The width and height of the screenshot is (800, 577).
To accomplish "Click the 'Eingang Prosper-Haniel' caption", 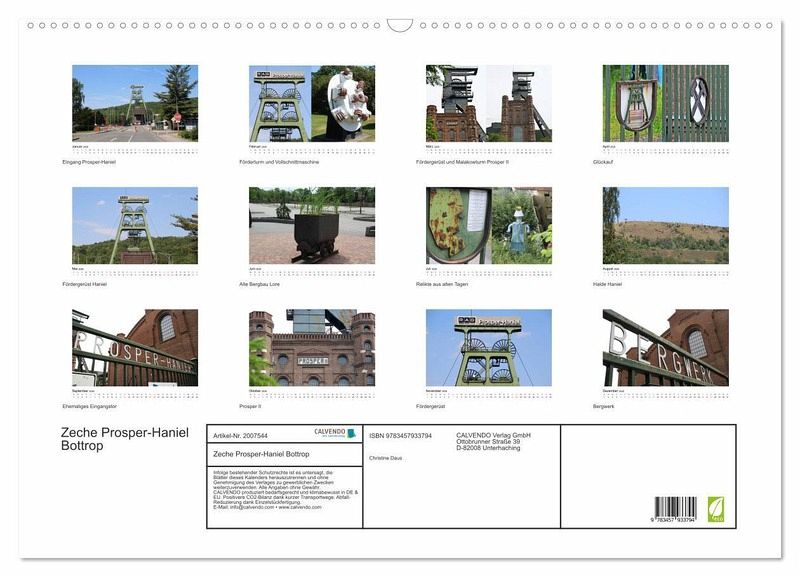I will click(x=89, y=162).
